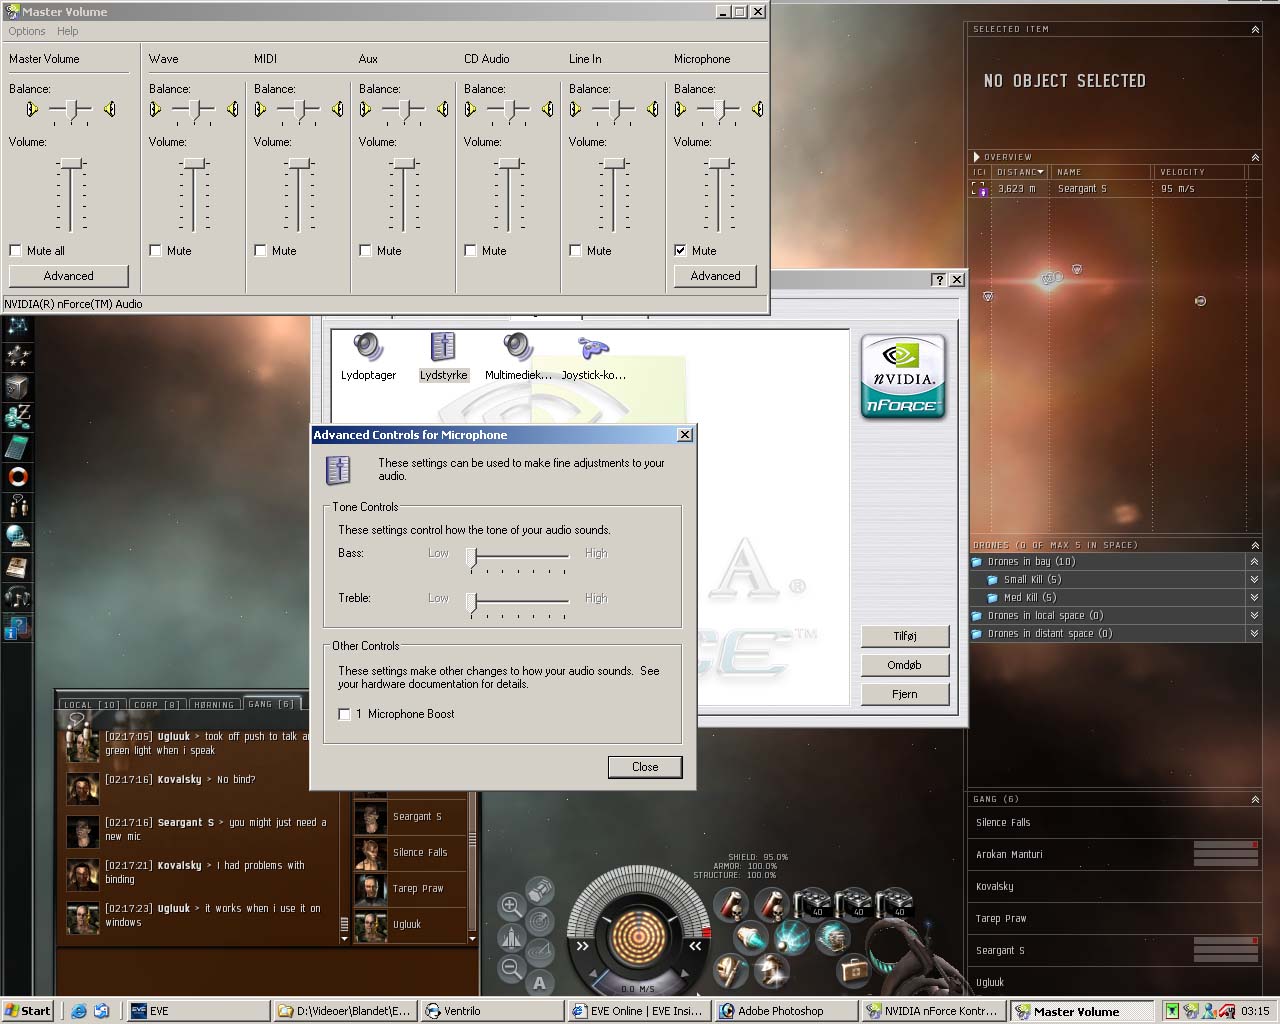Screen dimensions: 1280x1024
Task: Check the Mute all box
Action: [16, 251]
